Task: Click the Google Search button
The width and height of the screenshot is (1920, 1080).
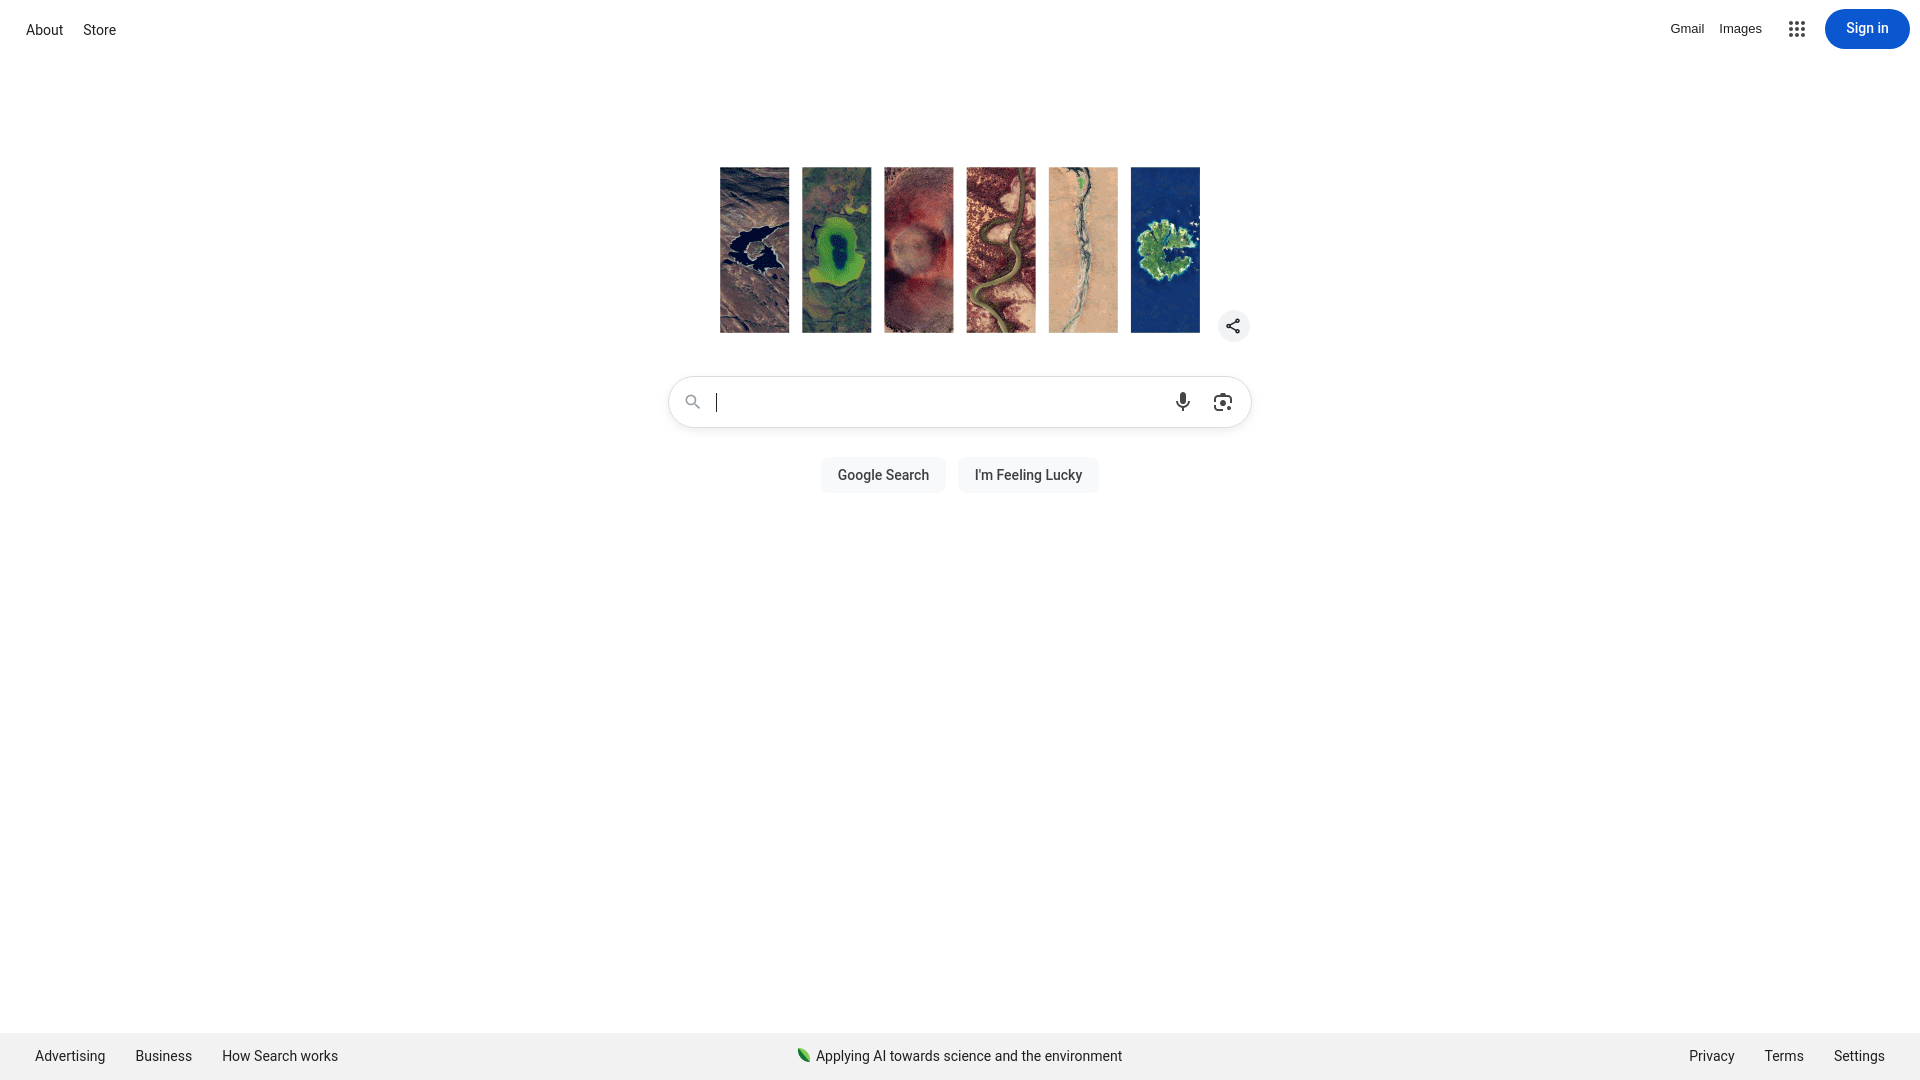Action: pyautogui.click(x=883, y=475)
